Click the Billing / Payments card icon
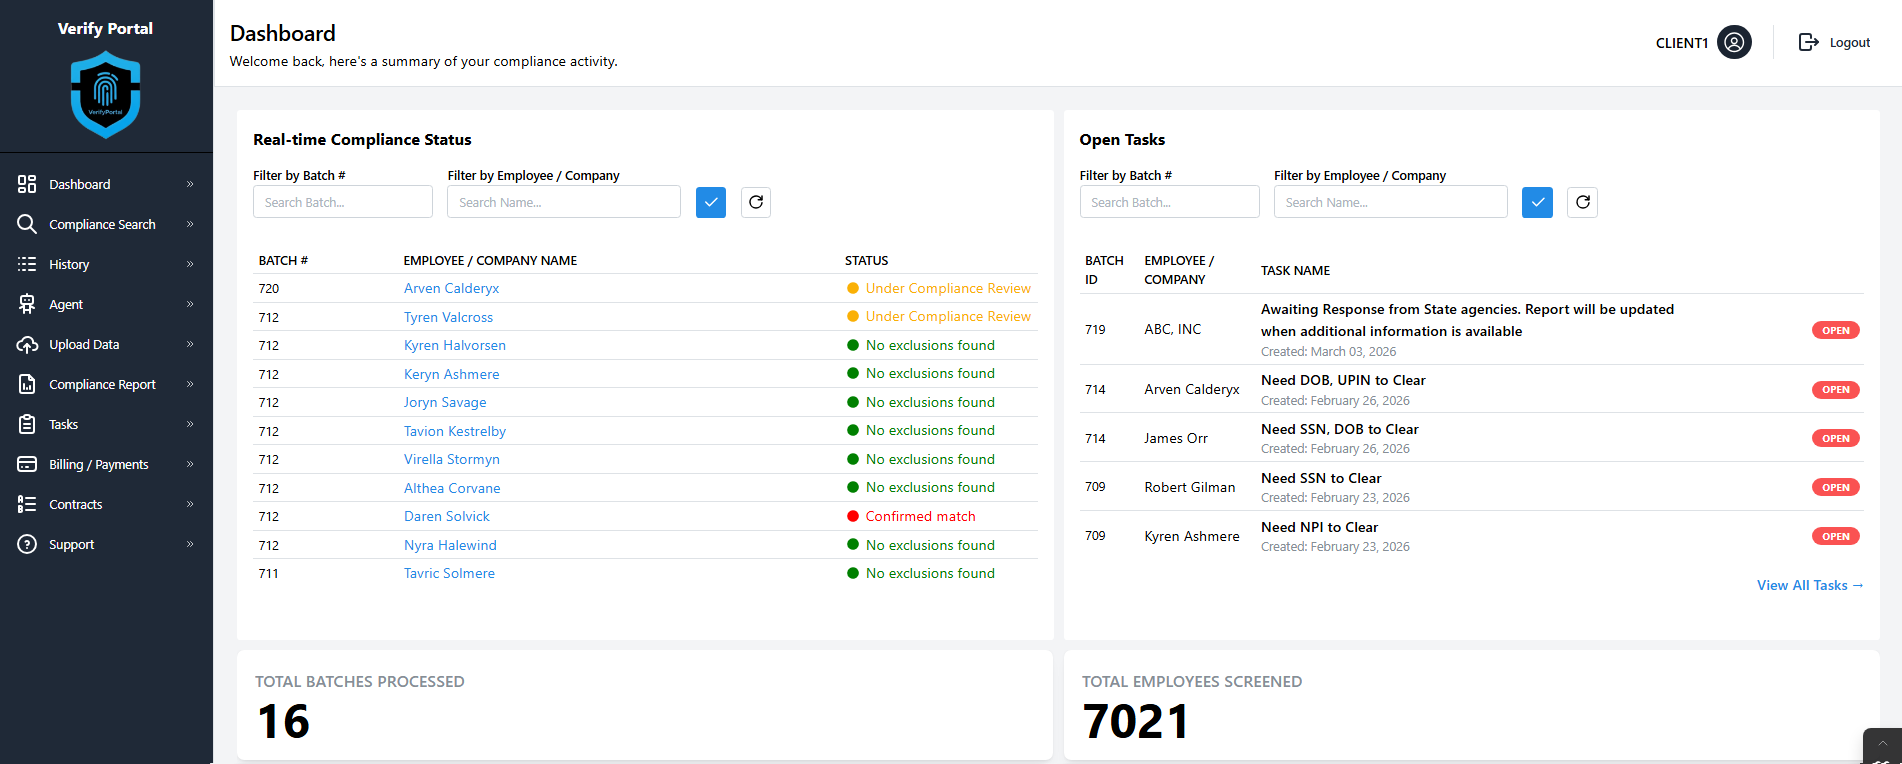 [x=27, y=464]
